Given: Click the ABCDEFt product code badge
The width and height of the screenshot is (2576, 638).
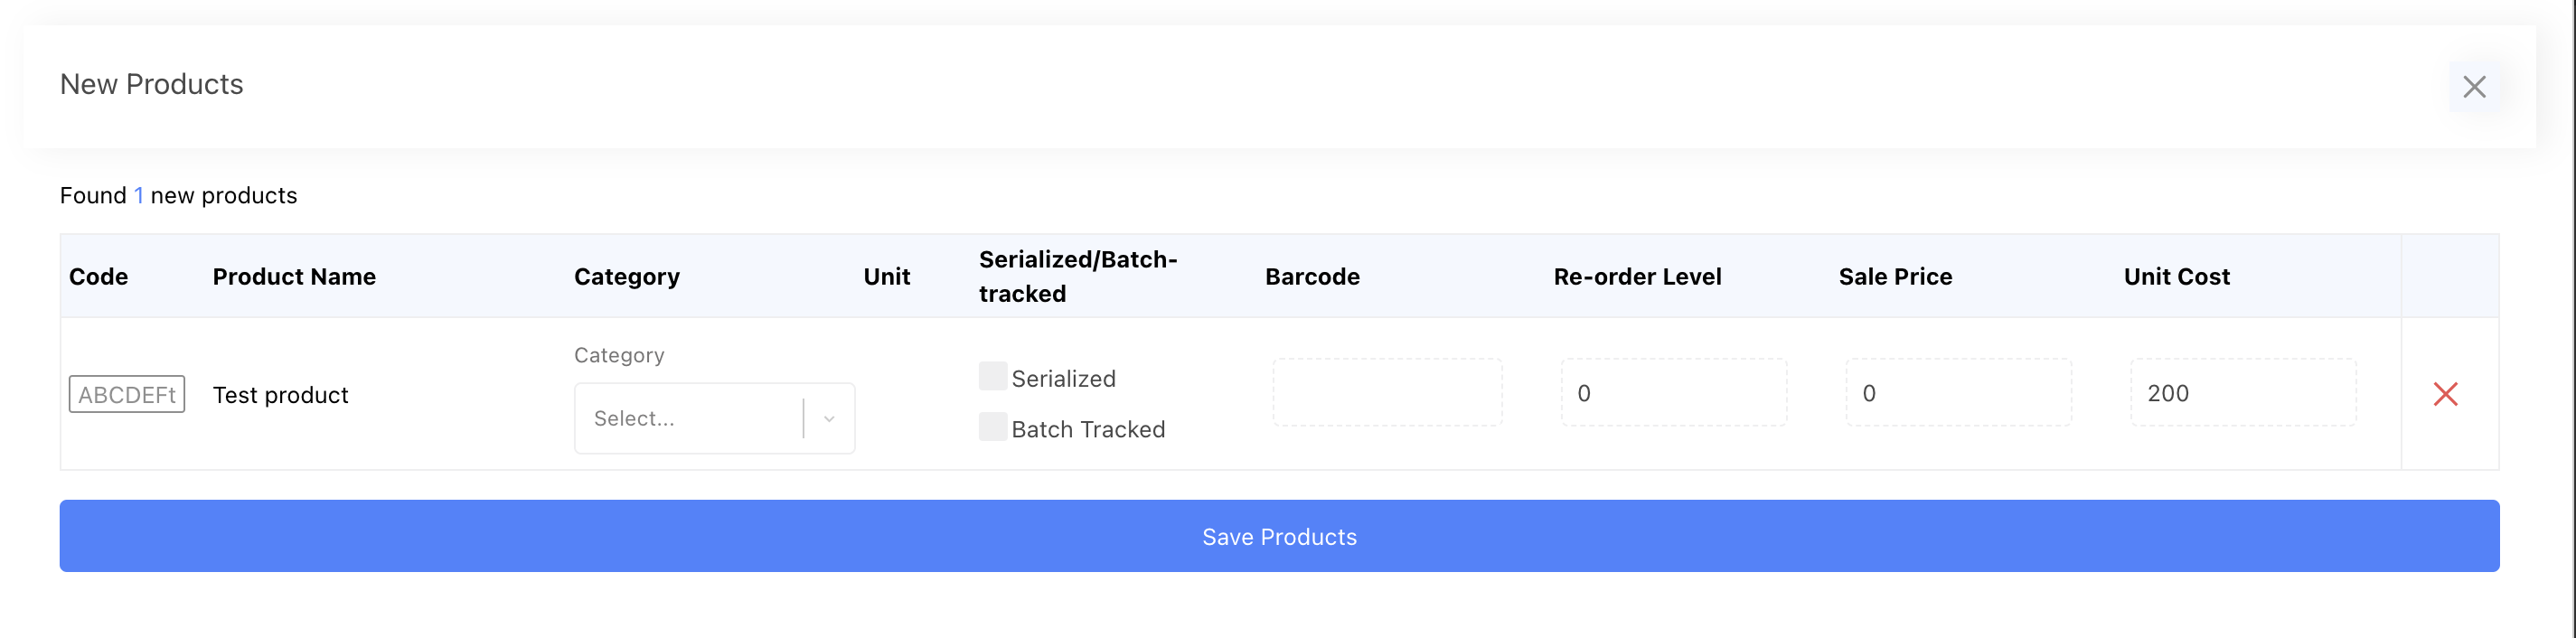Looking at the screenshot, I should [x=127, y=395].
